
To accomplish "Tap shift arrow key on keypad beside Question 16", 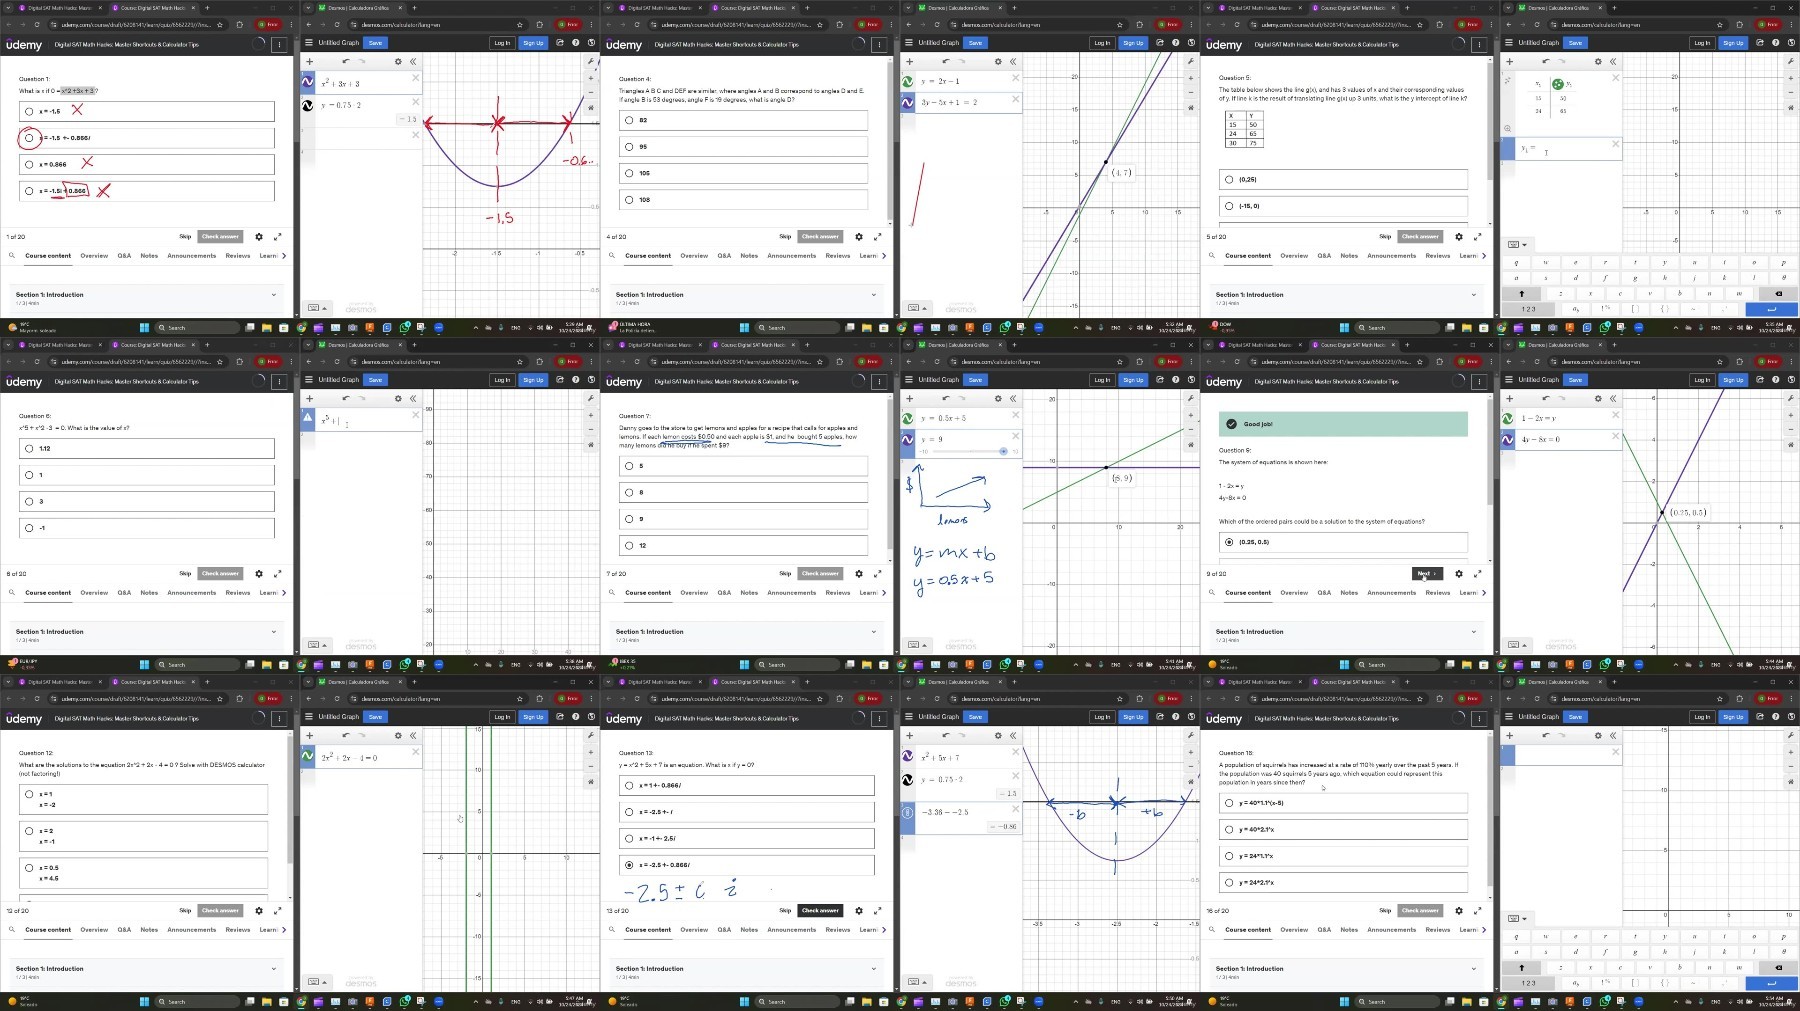I will click(1522, 967).
